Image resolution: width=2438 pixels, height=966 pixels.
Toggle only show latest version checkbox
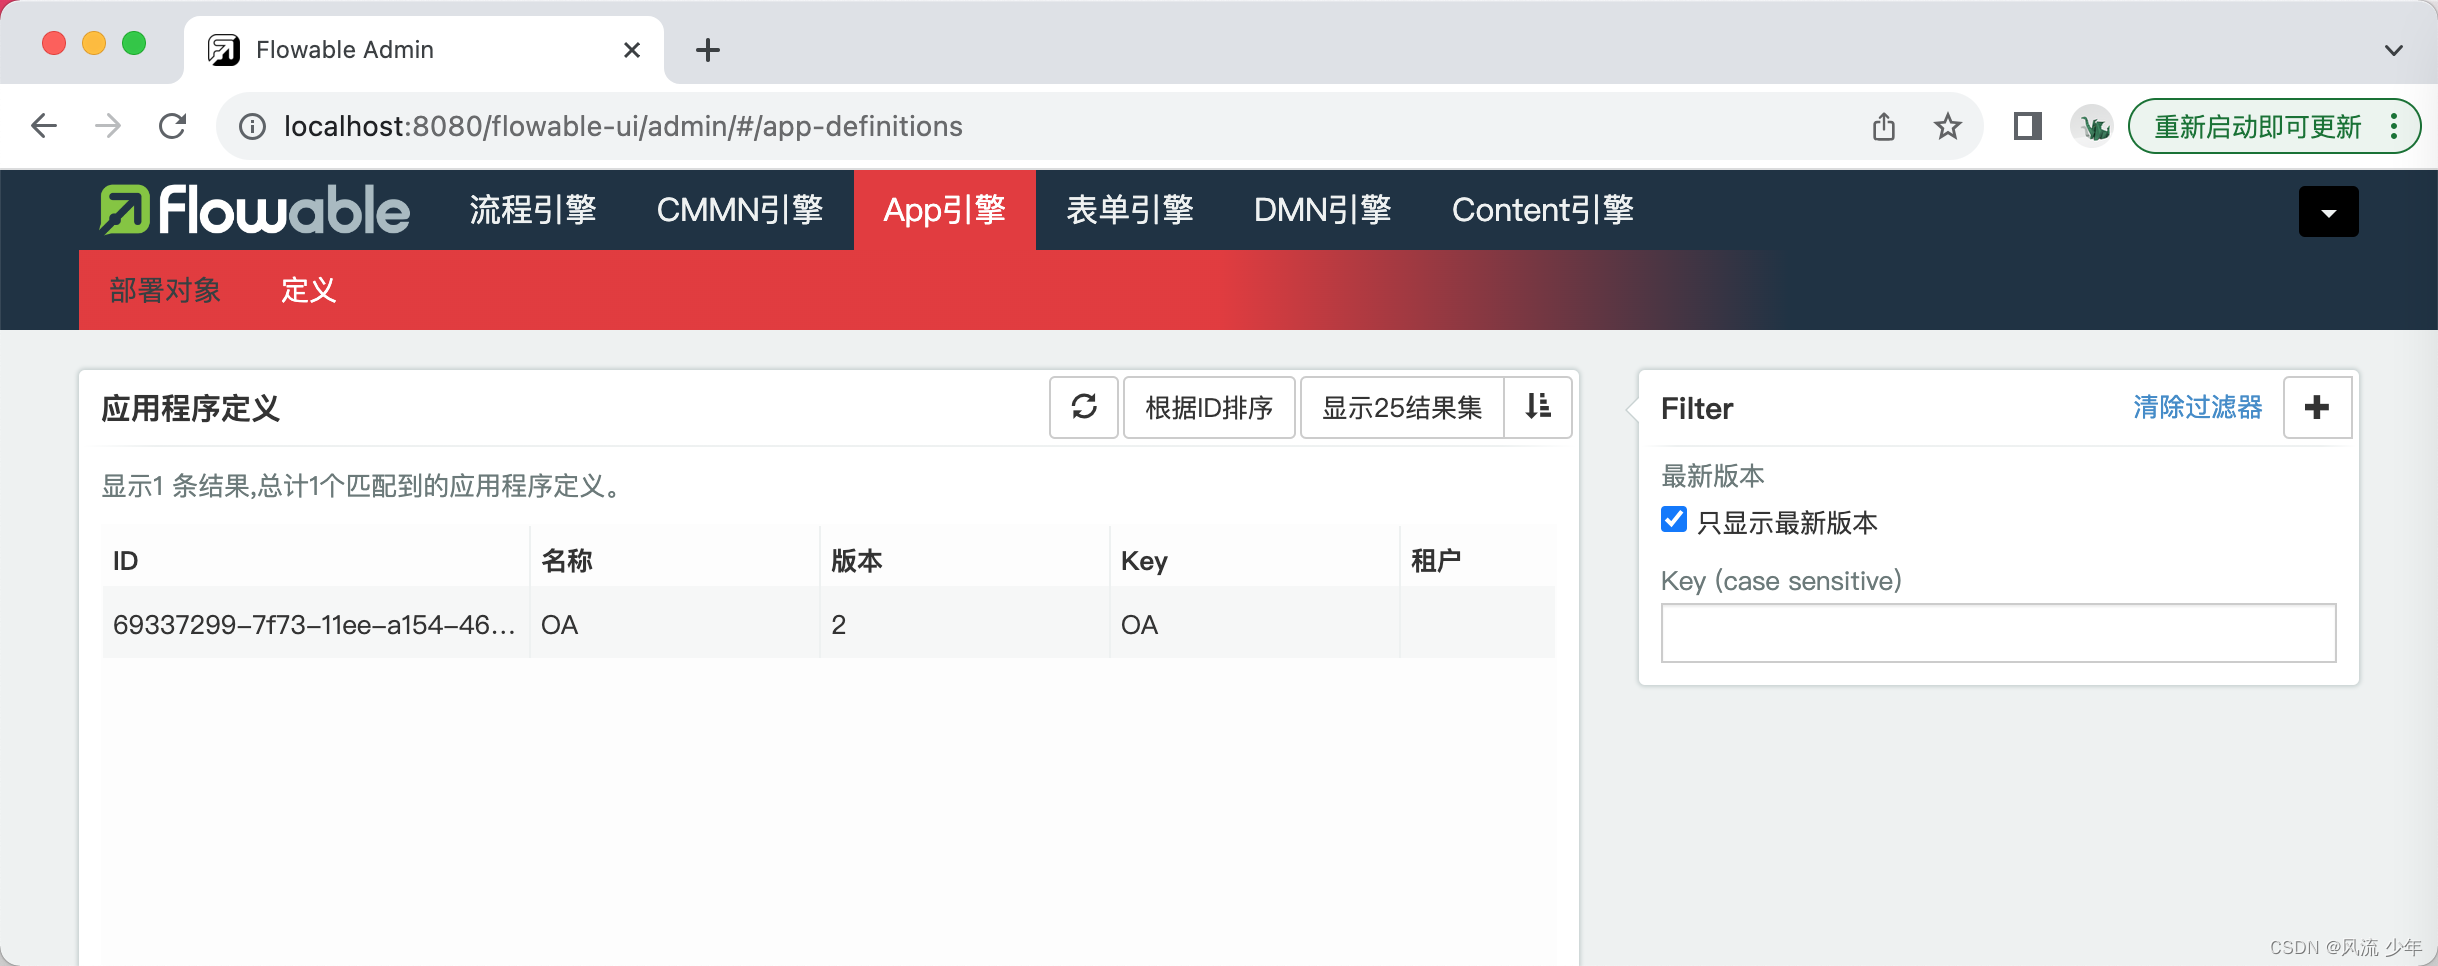[x=1674, y=520]
